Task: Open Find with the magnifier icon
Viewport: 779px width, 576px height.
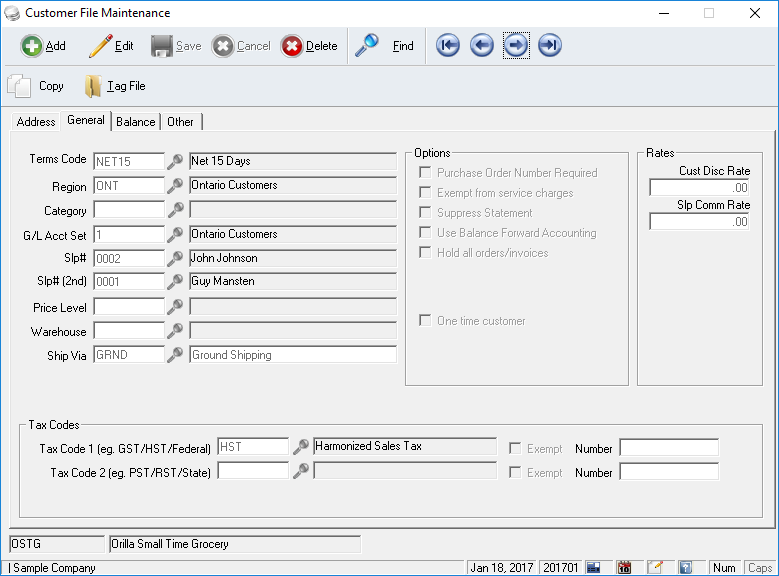Action: (367, 46)
